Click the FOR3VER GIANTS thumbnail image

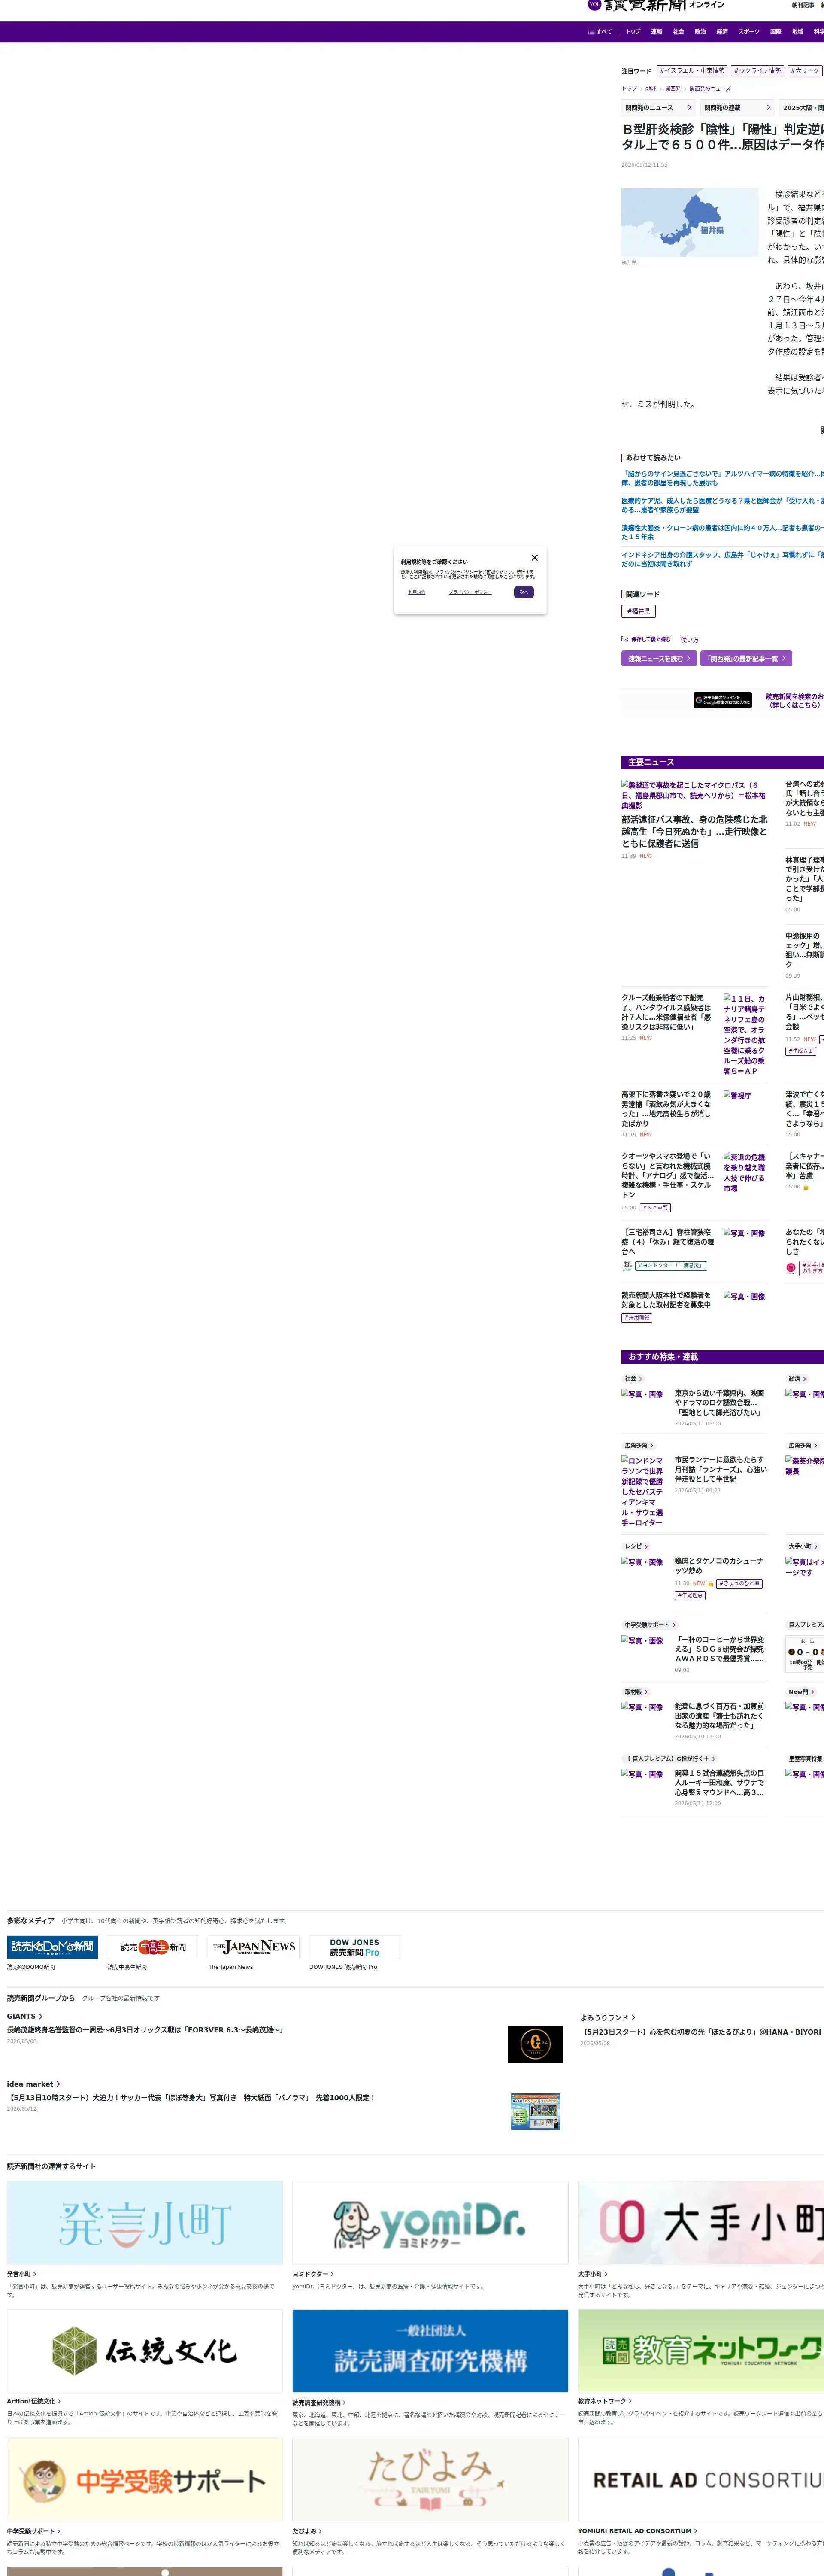535,2044
